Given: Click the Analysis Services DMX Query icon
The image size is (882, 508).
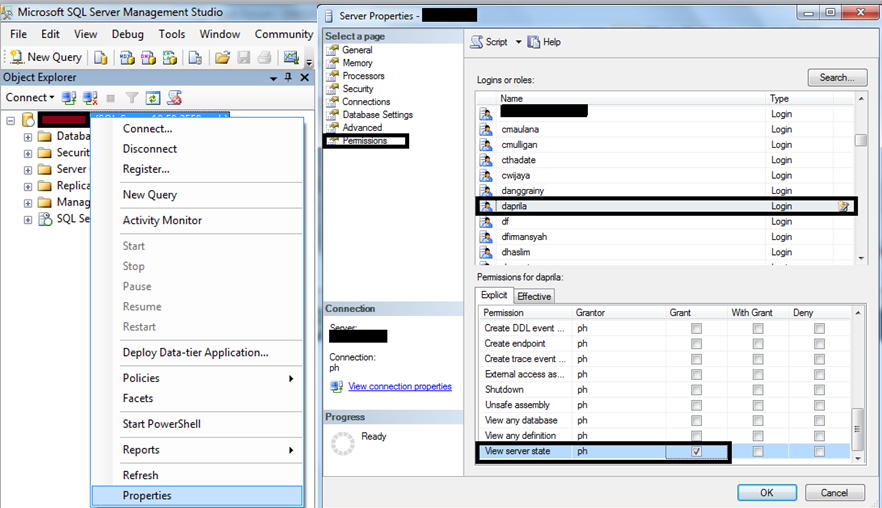Looking at the screenshot, I should pyautogui.click(x=148, y=57).
